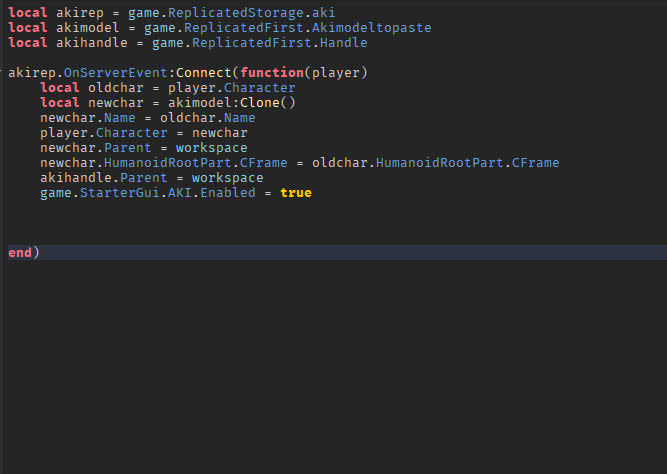This screenshot has height=474, width=667.
Task: Click 'ReplicatedFirst' on the akihandle declaration line
Action: pos(251,43)
